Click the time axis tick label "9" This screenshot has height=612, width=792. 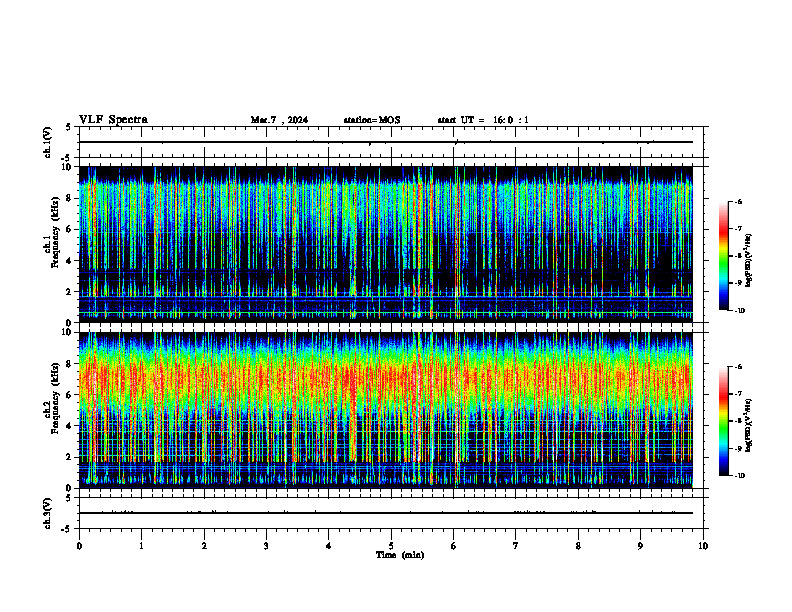click(x=640, y=546)
